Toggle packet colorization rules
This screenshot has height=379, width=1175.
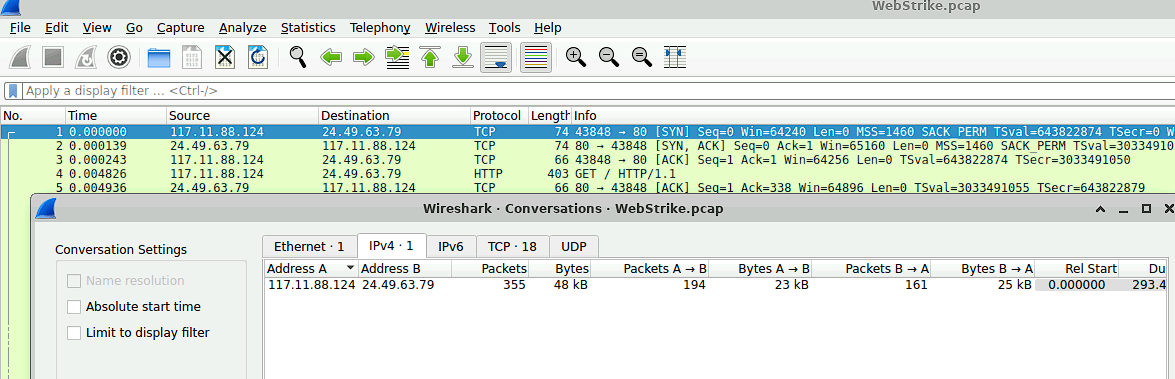[x=536, y=57]
